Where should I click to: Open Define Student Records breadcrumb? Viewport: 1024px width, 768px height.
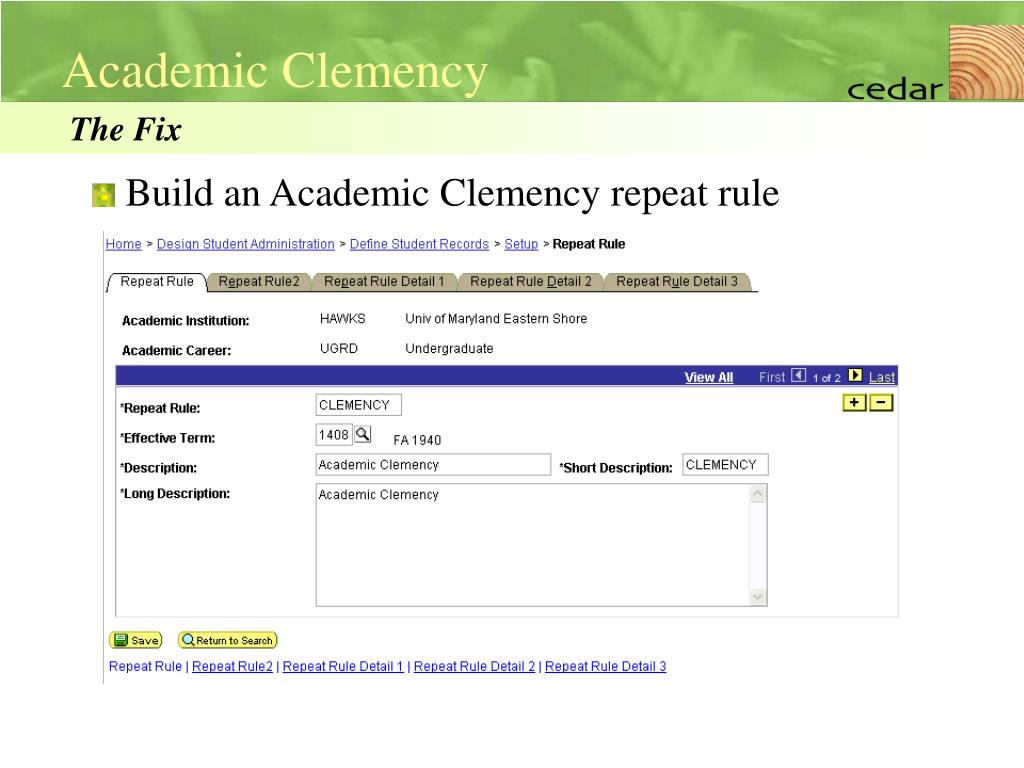(x=419, y=244)
